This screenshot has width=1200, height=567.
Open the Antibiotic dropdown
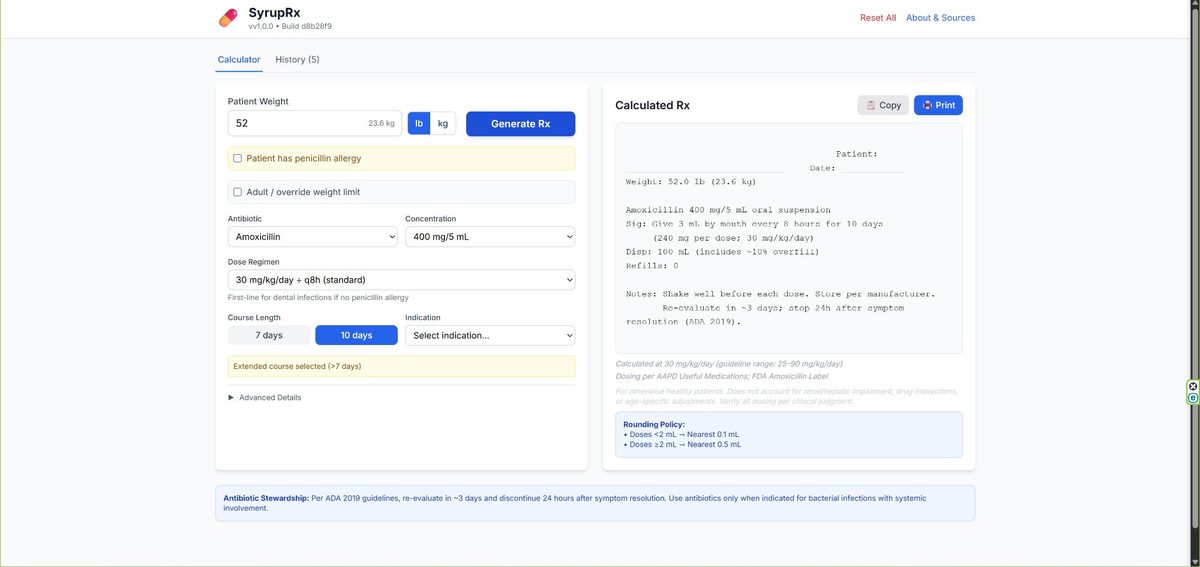313,237
